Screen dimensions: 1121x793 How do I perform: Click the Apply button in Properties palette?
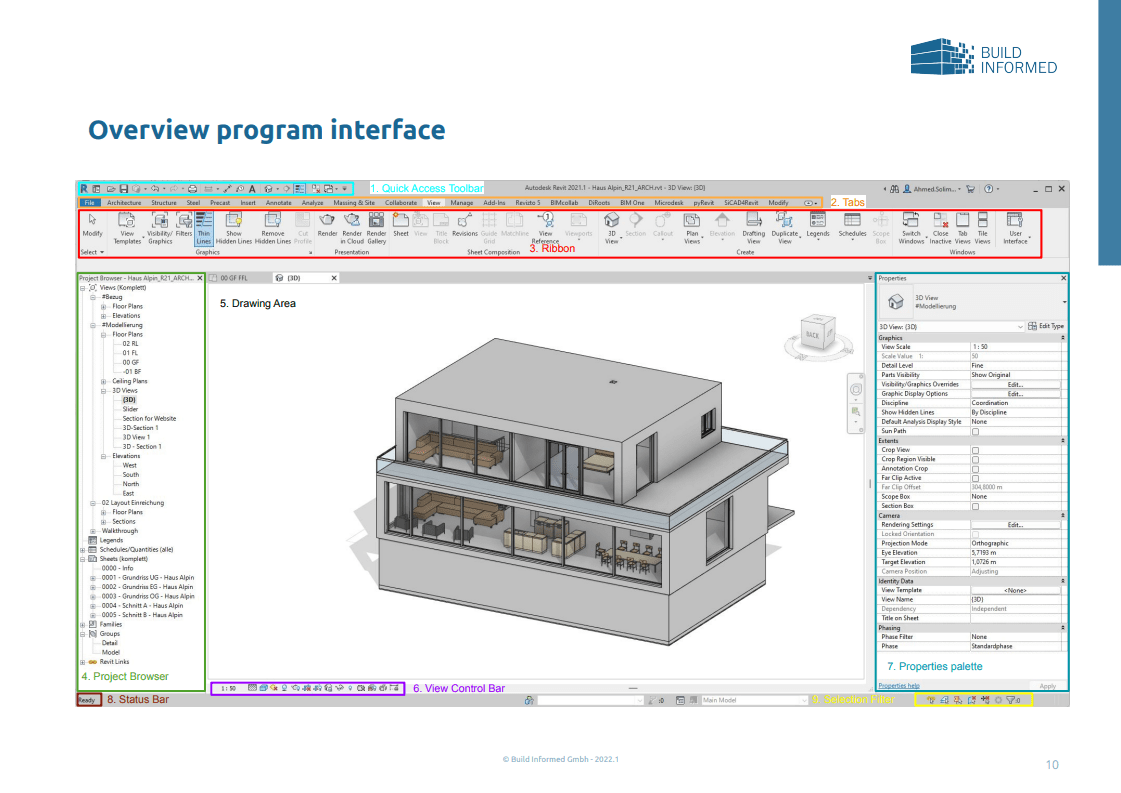[1047, 685]
